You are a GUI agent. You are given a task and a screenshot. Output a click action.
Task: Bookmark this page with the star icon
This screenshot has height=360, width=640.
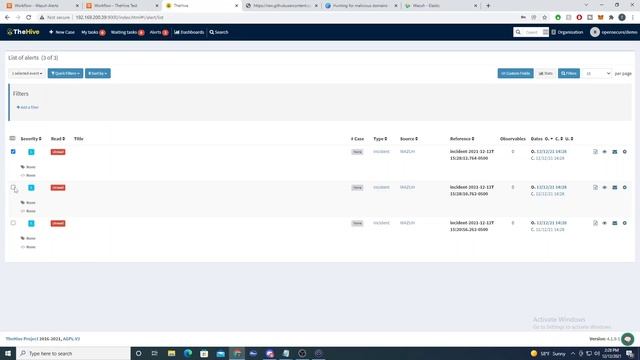(x=544, y=18)
